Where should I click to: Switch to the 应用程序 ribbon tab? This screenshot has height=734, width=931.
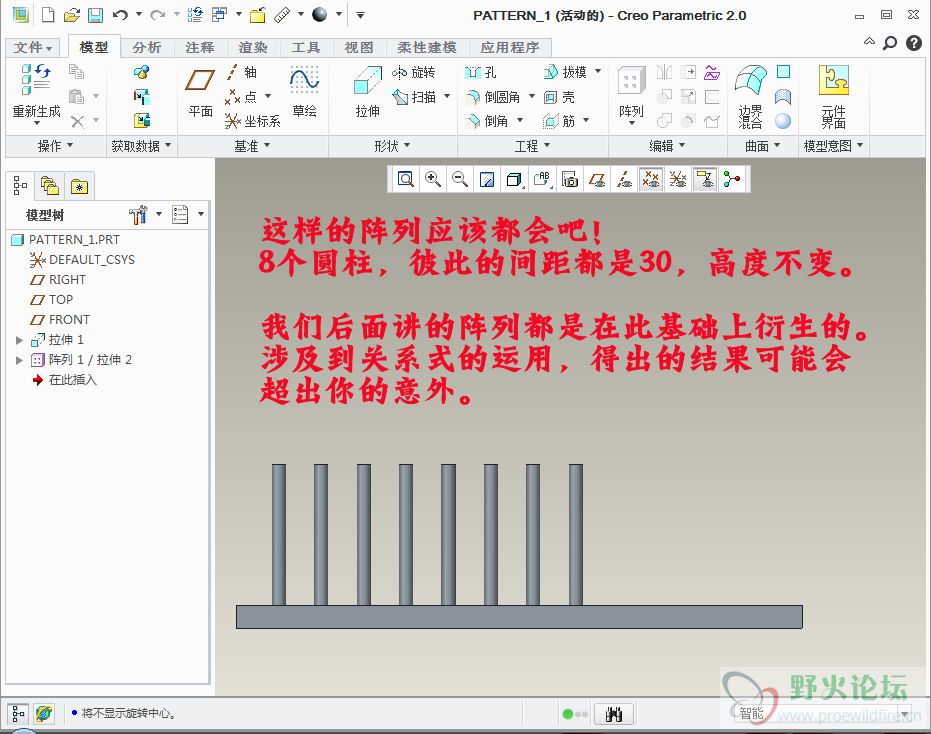[510, 47]
